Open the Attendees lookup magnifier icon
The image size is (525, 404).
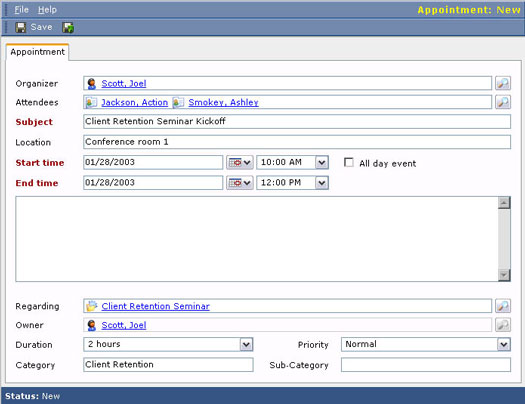[x=503, y=102]
